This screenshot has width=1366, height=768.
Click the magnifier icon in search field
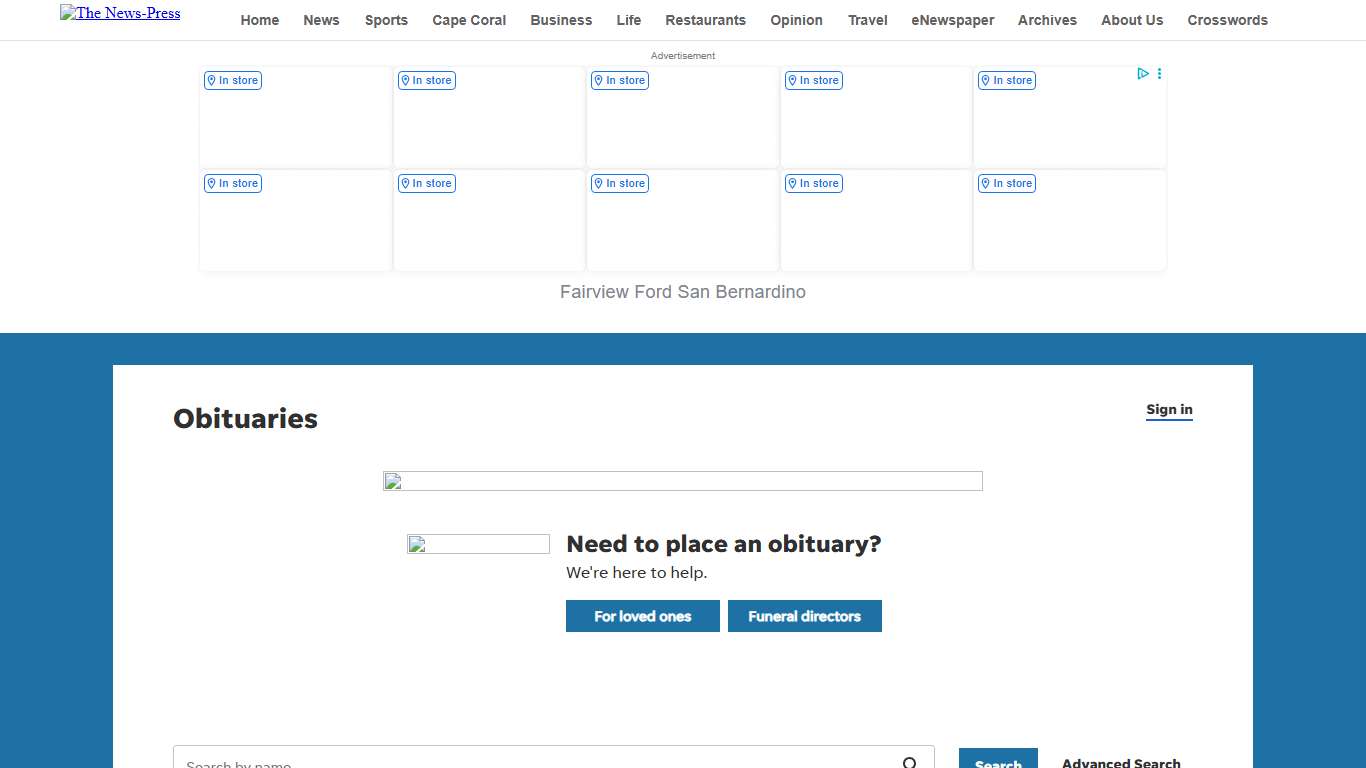[910, 763]
